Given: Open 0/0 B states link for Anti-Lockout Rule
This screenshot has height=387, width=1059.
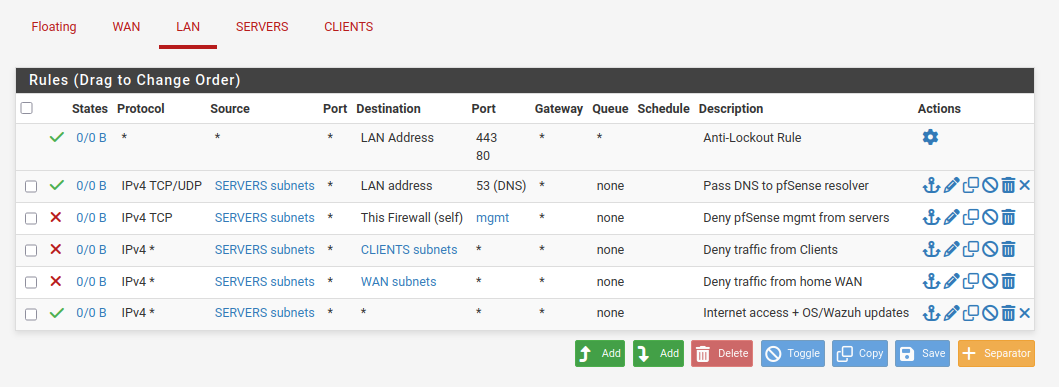Looking at the screenshot, I should coord(91,138).
